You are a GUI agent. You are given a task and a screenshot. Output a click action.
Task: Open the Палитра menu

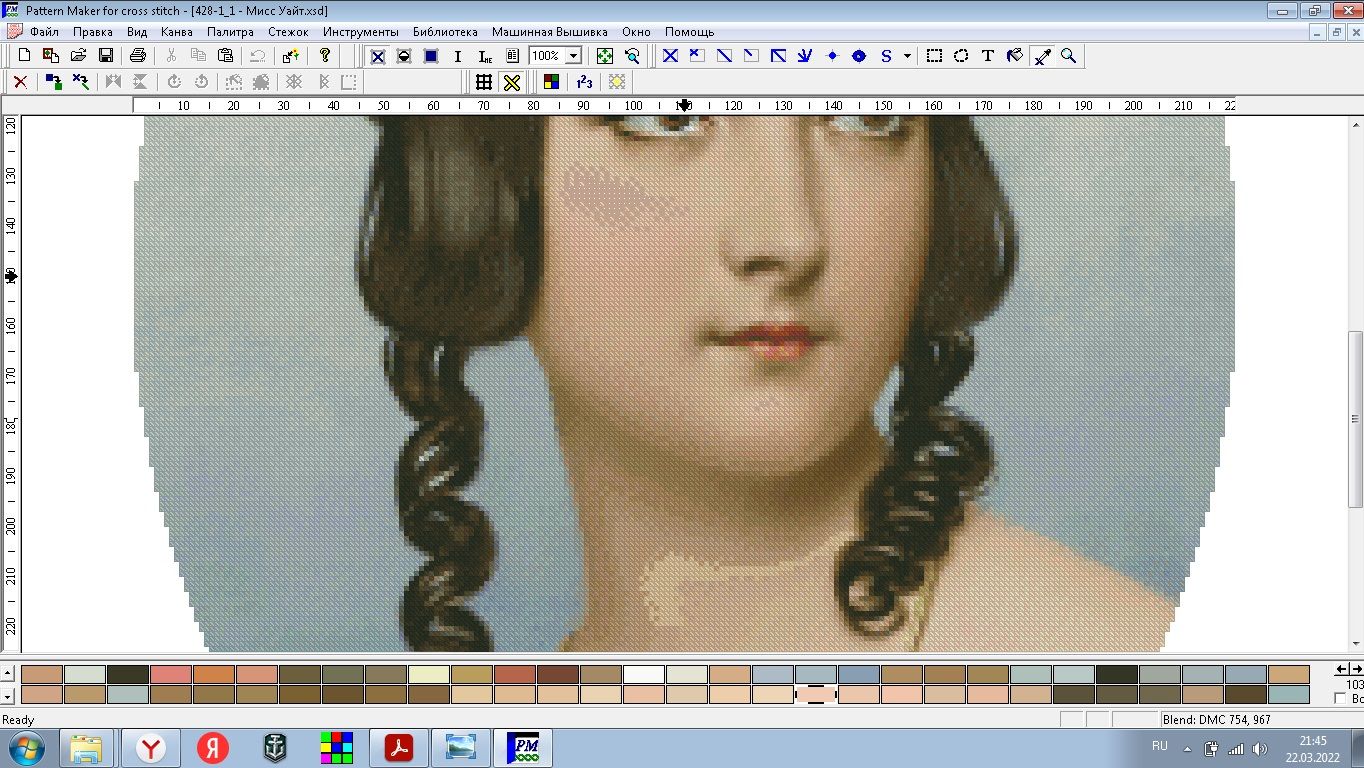tap(230, 32)
